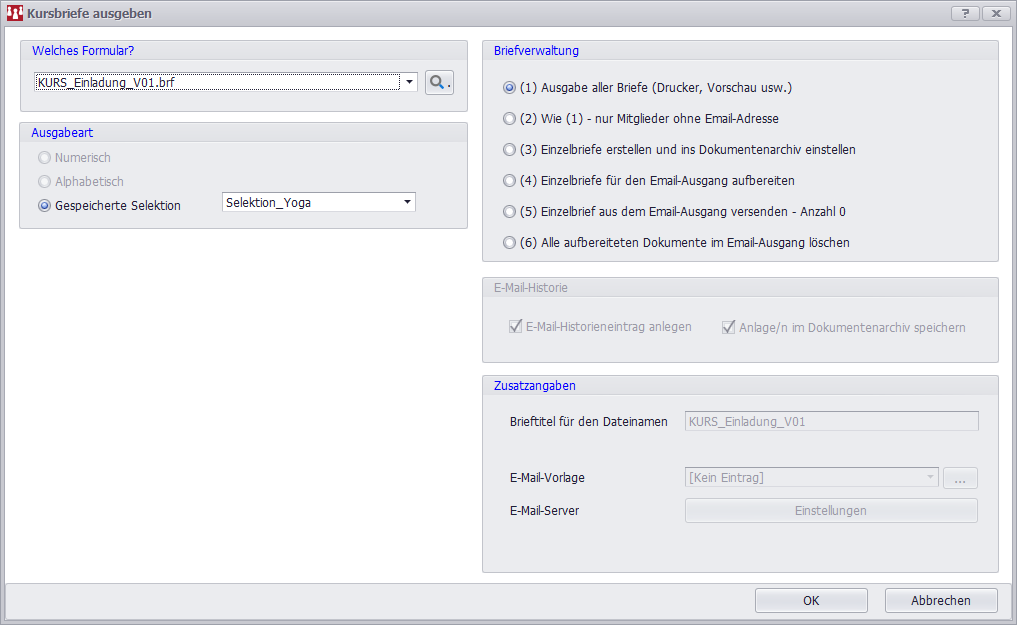The height and width of the screenshot is (625, 1017).
Task: Open the KURS_Einladung_V01.brf form dropdown
Action: tap(409, 83)
